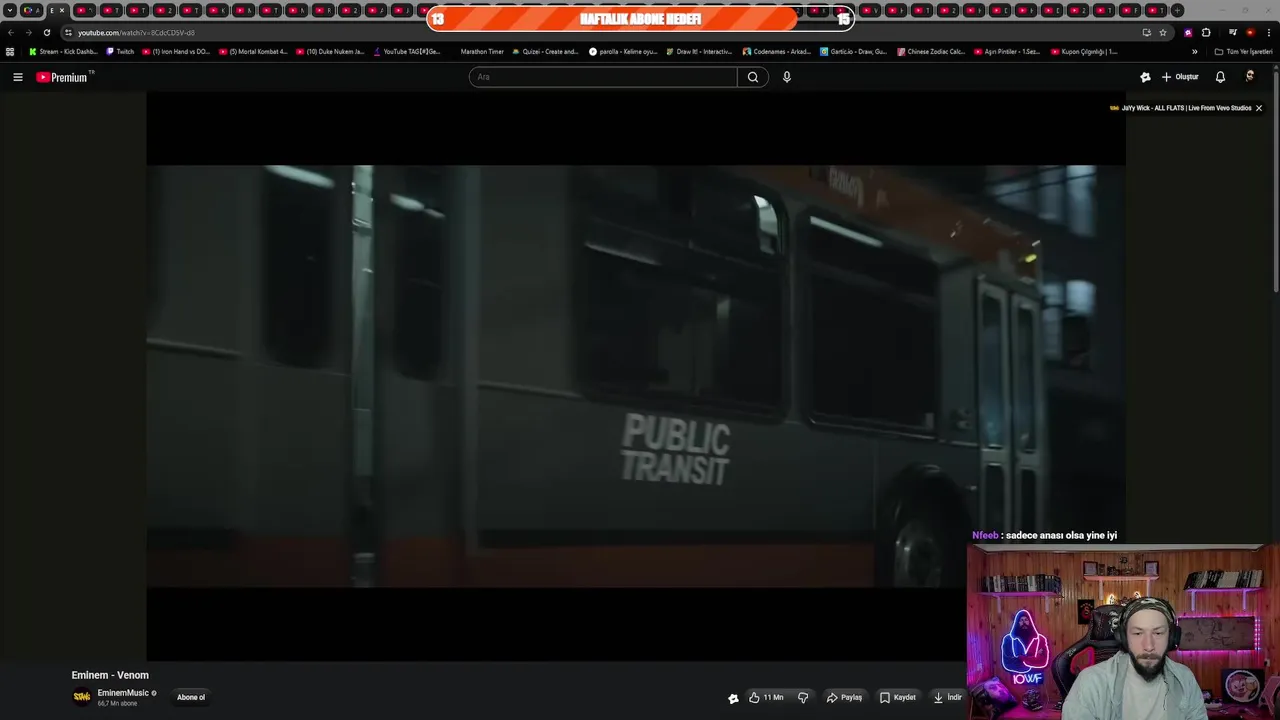The height and width of the screenshot is (720, 1280).
Task: Like the video with thumbs up
Action: point(766,698)
